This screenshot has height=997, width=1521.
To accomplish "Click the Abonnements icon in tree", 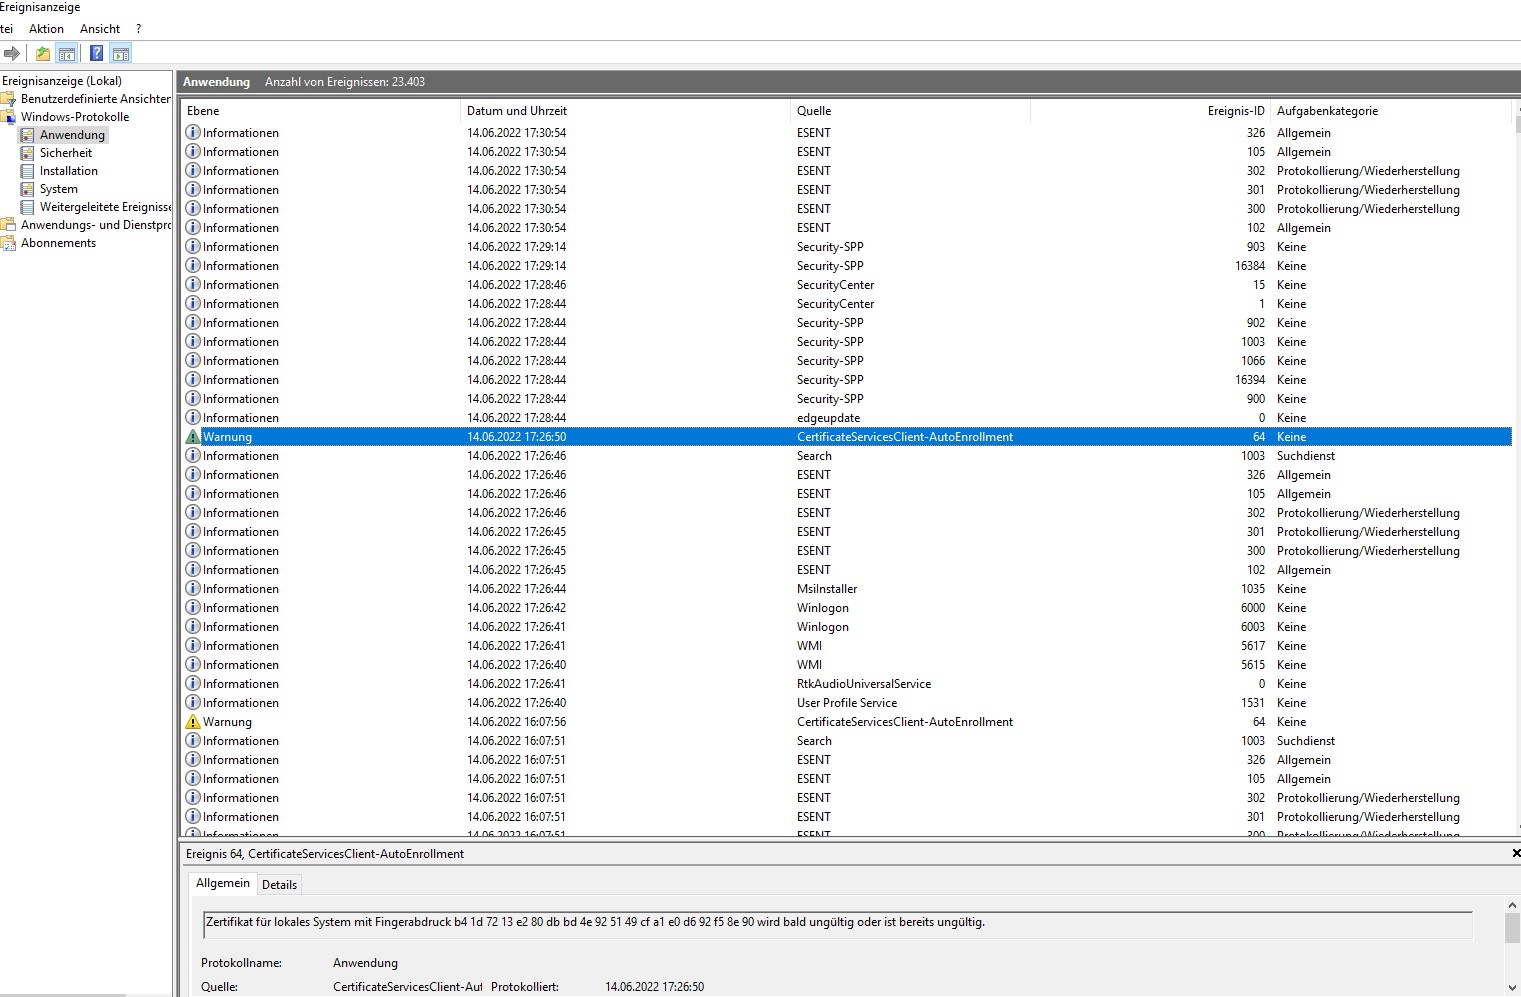I will (8, 243).
